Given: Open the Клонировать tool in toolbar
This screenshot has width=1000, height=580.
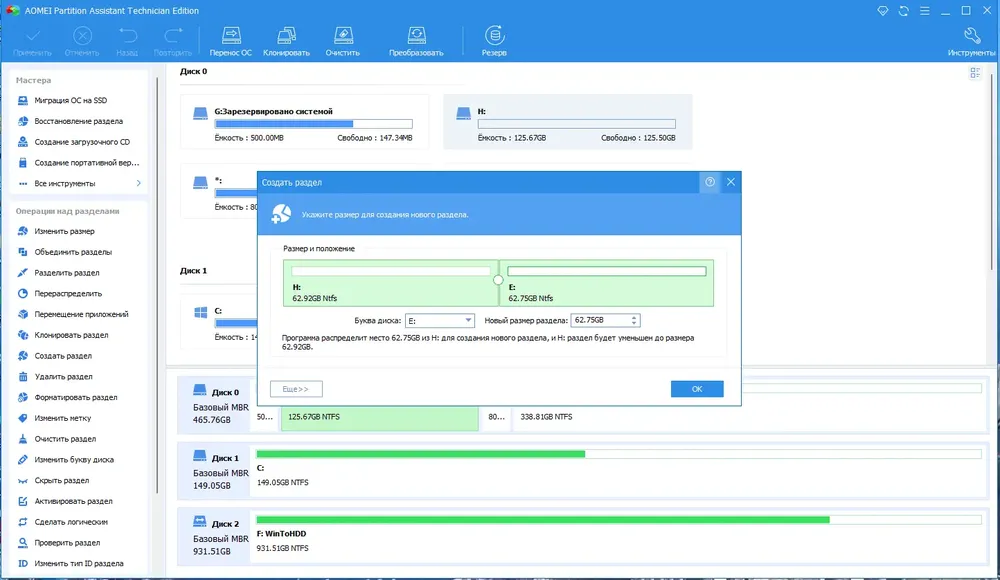Looking at the screenshot, I should coord(286,41).
